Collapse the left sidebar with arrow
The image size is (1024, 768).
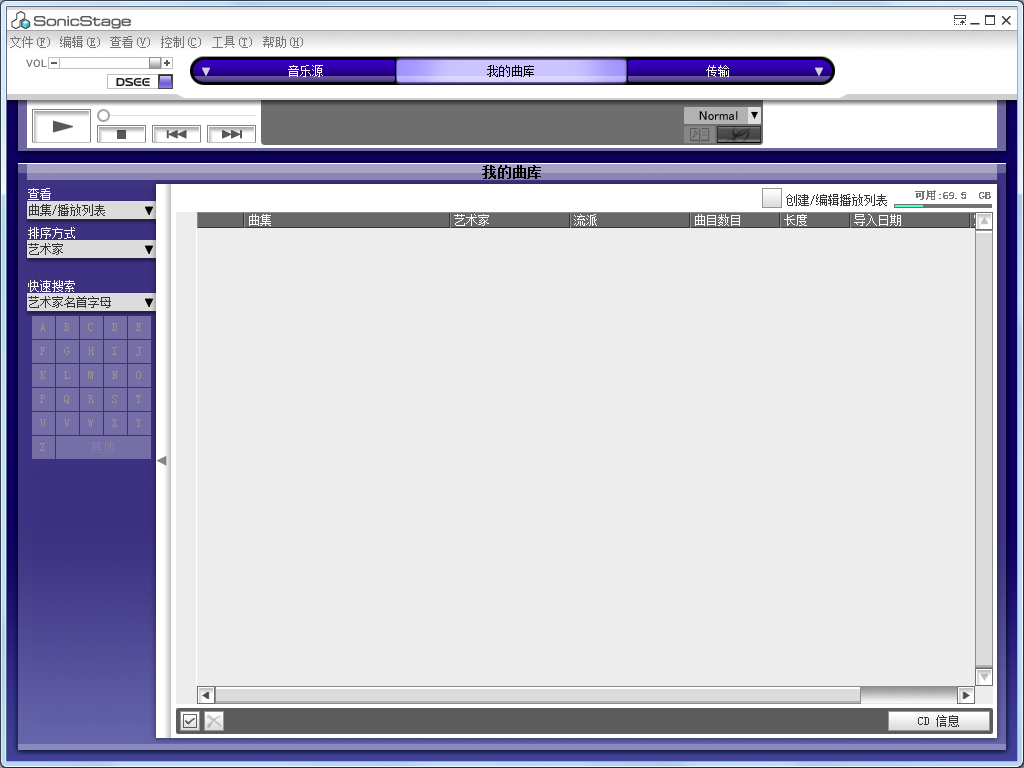coord(162,460)
